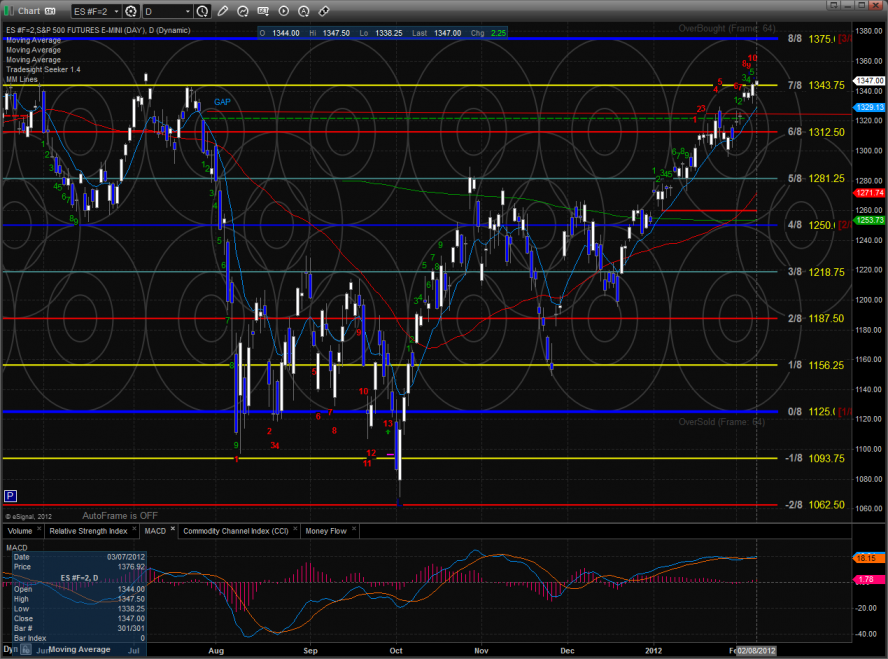Click the second Moving Average study label
The height and width of the screenshot is (659, 888).
(x=33, y=50)
